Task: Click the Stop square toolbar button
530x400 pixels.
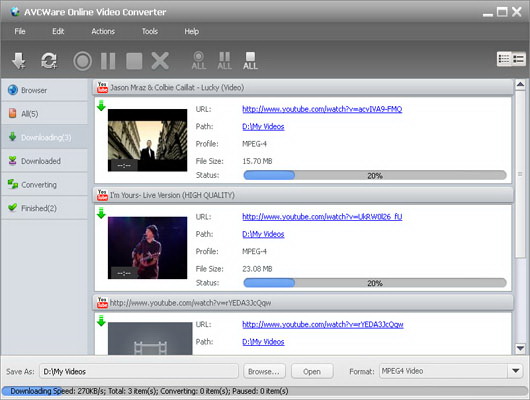Action: pos(134,61)
